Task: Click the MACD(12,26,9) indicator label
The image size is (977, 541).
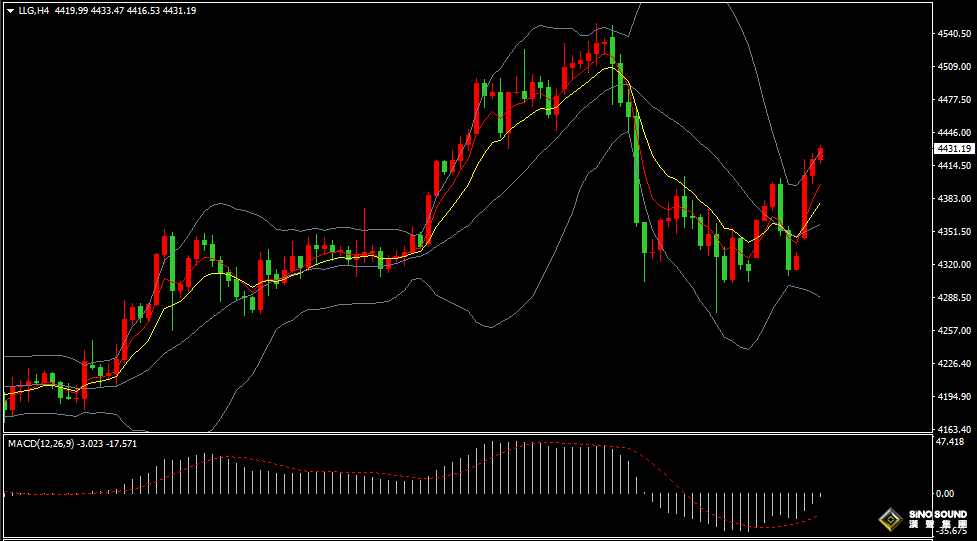Action: (x=41, y=444)
